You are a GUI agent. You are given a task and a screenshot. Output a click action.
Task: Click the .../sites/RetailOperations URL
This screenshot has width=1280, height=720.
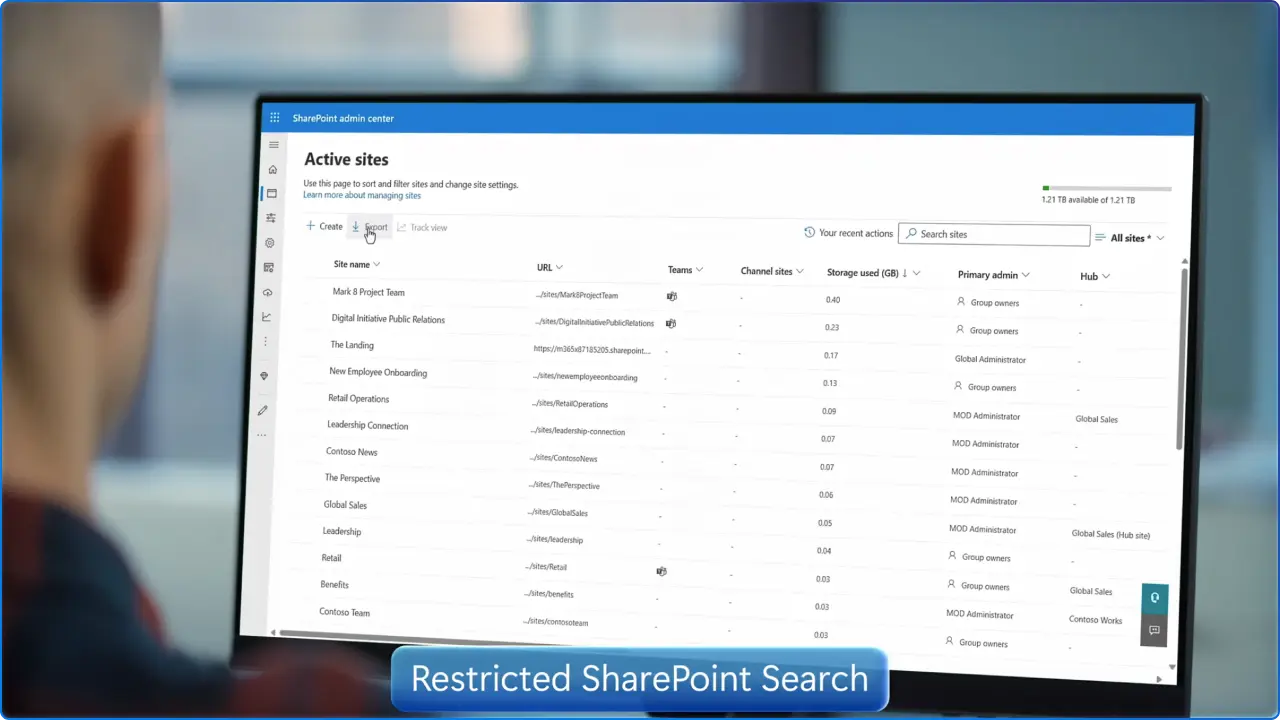coord(569,404)
